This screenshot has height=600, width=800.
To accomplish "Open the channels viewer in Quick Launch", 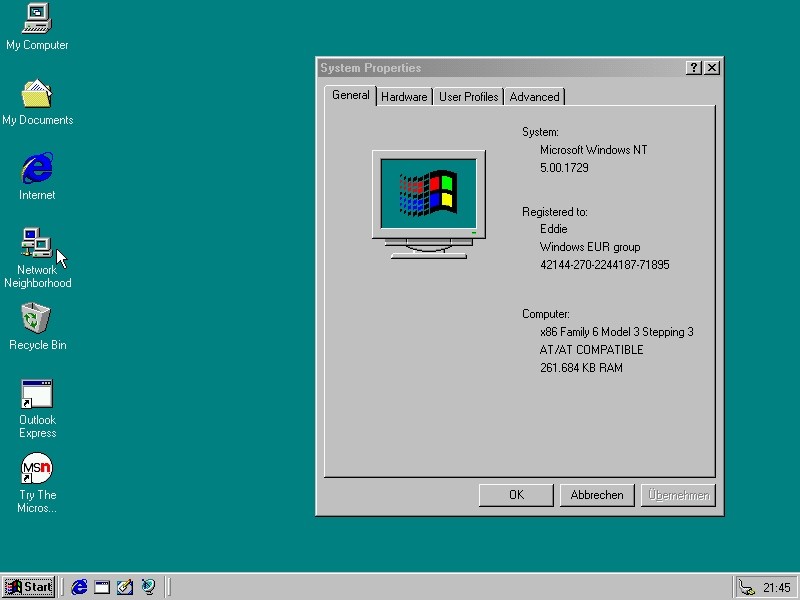I will [149, 587].
